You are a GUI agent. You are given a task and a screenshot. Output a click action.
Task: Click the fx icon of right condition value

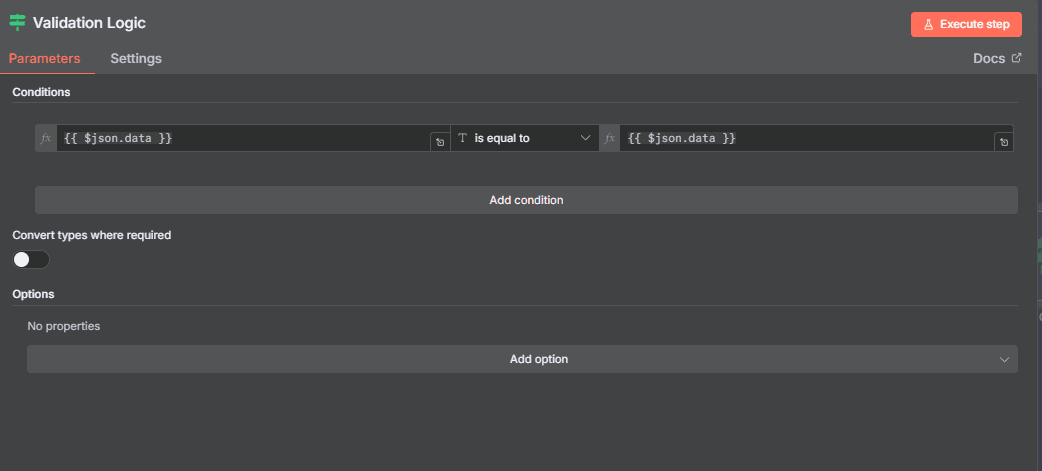(x=609, y=138)
